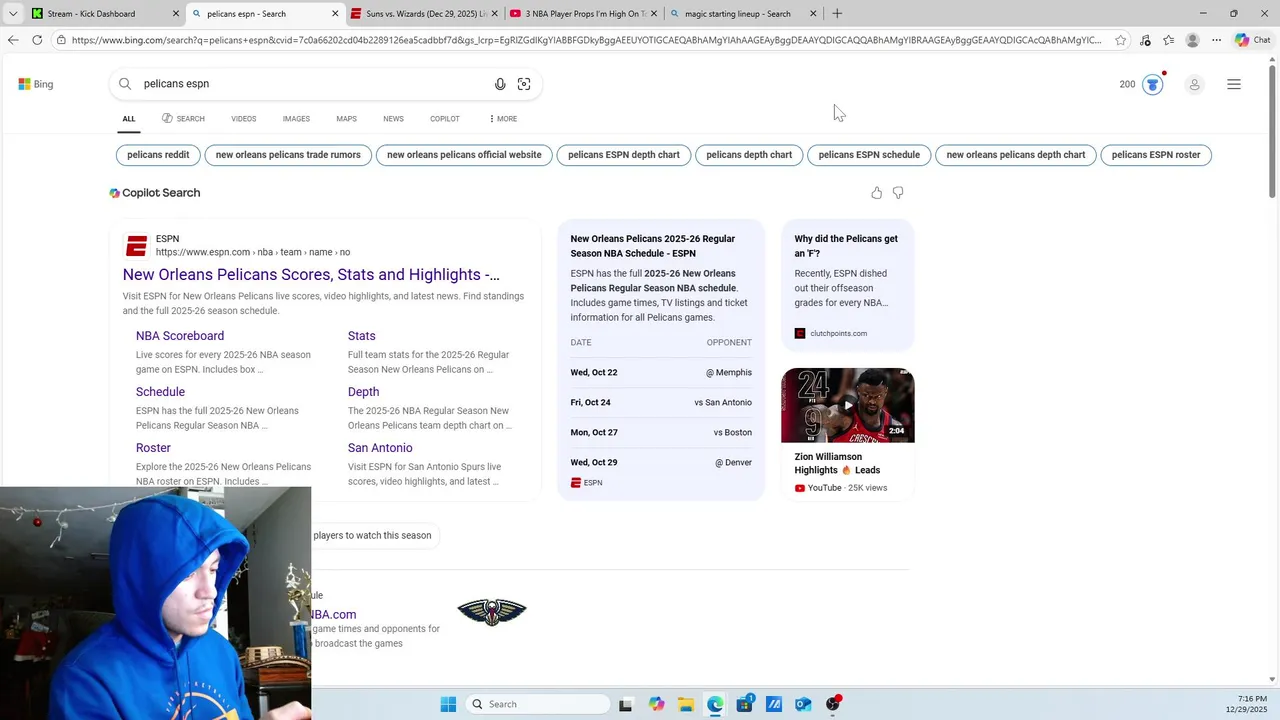Click new orleans pelicans trade rumors chip
Image resolution: width=1280 pixels, height=720 pixels.
coord(288,155)
